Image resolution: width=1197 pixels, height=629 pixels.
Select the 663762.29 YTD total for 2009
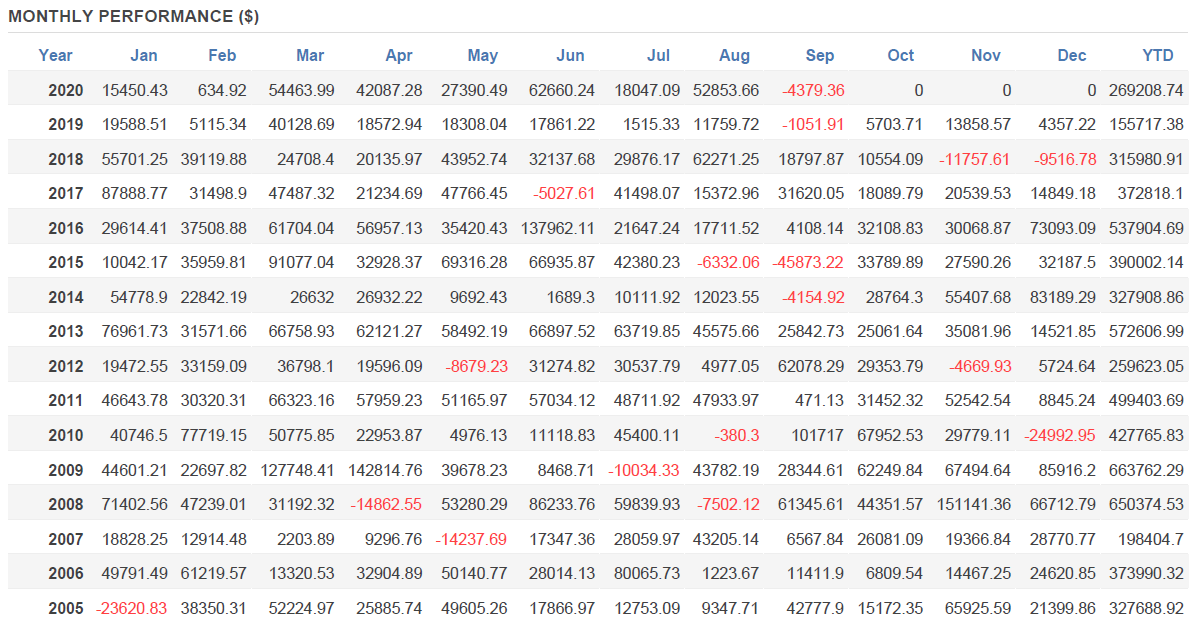coord(1146,470)
